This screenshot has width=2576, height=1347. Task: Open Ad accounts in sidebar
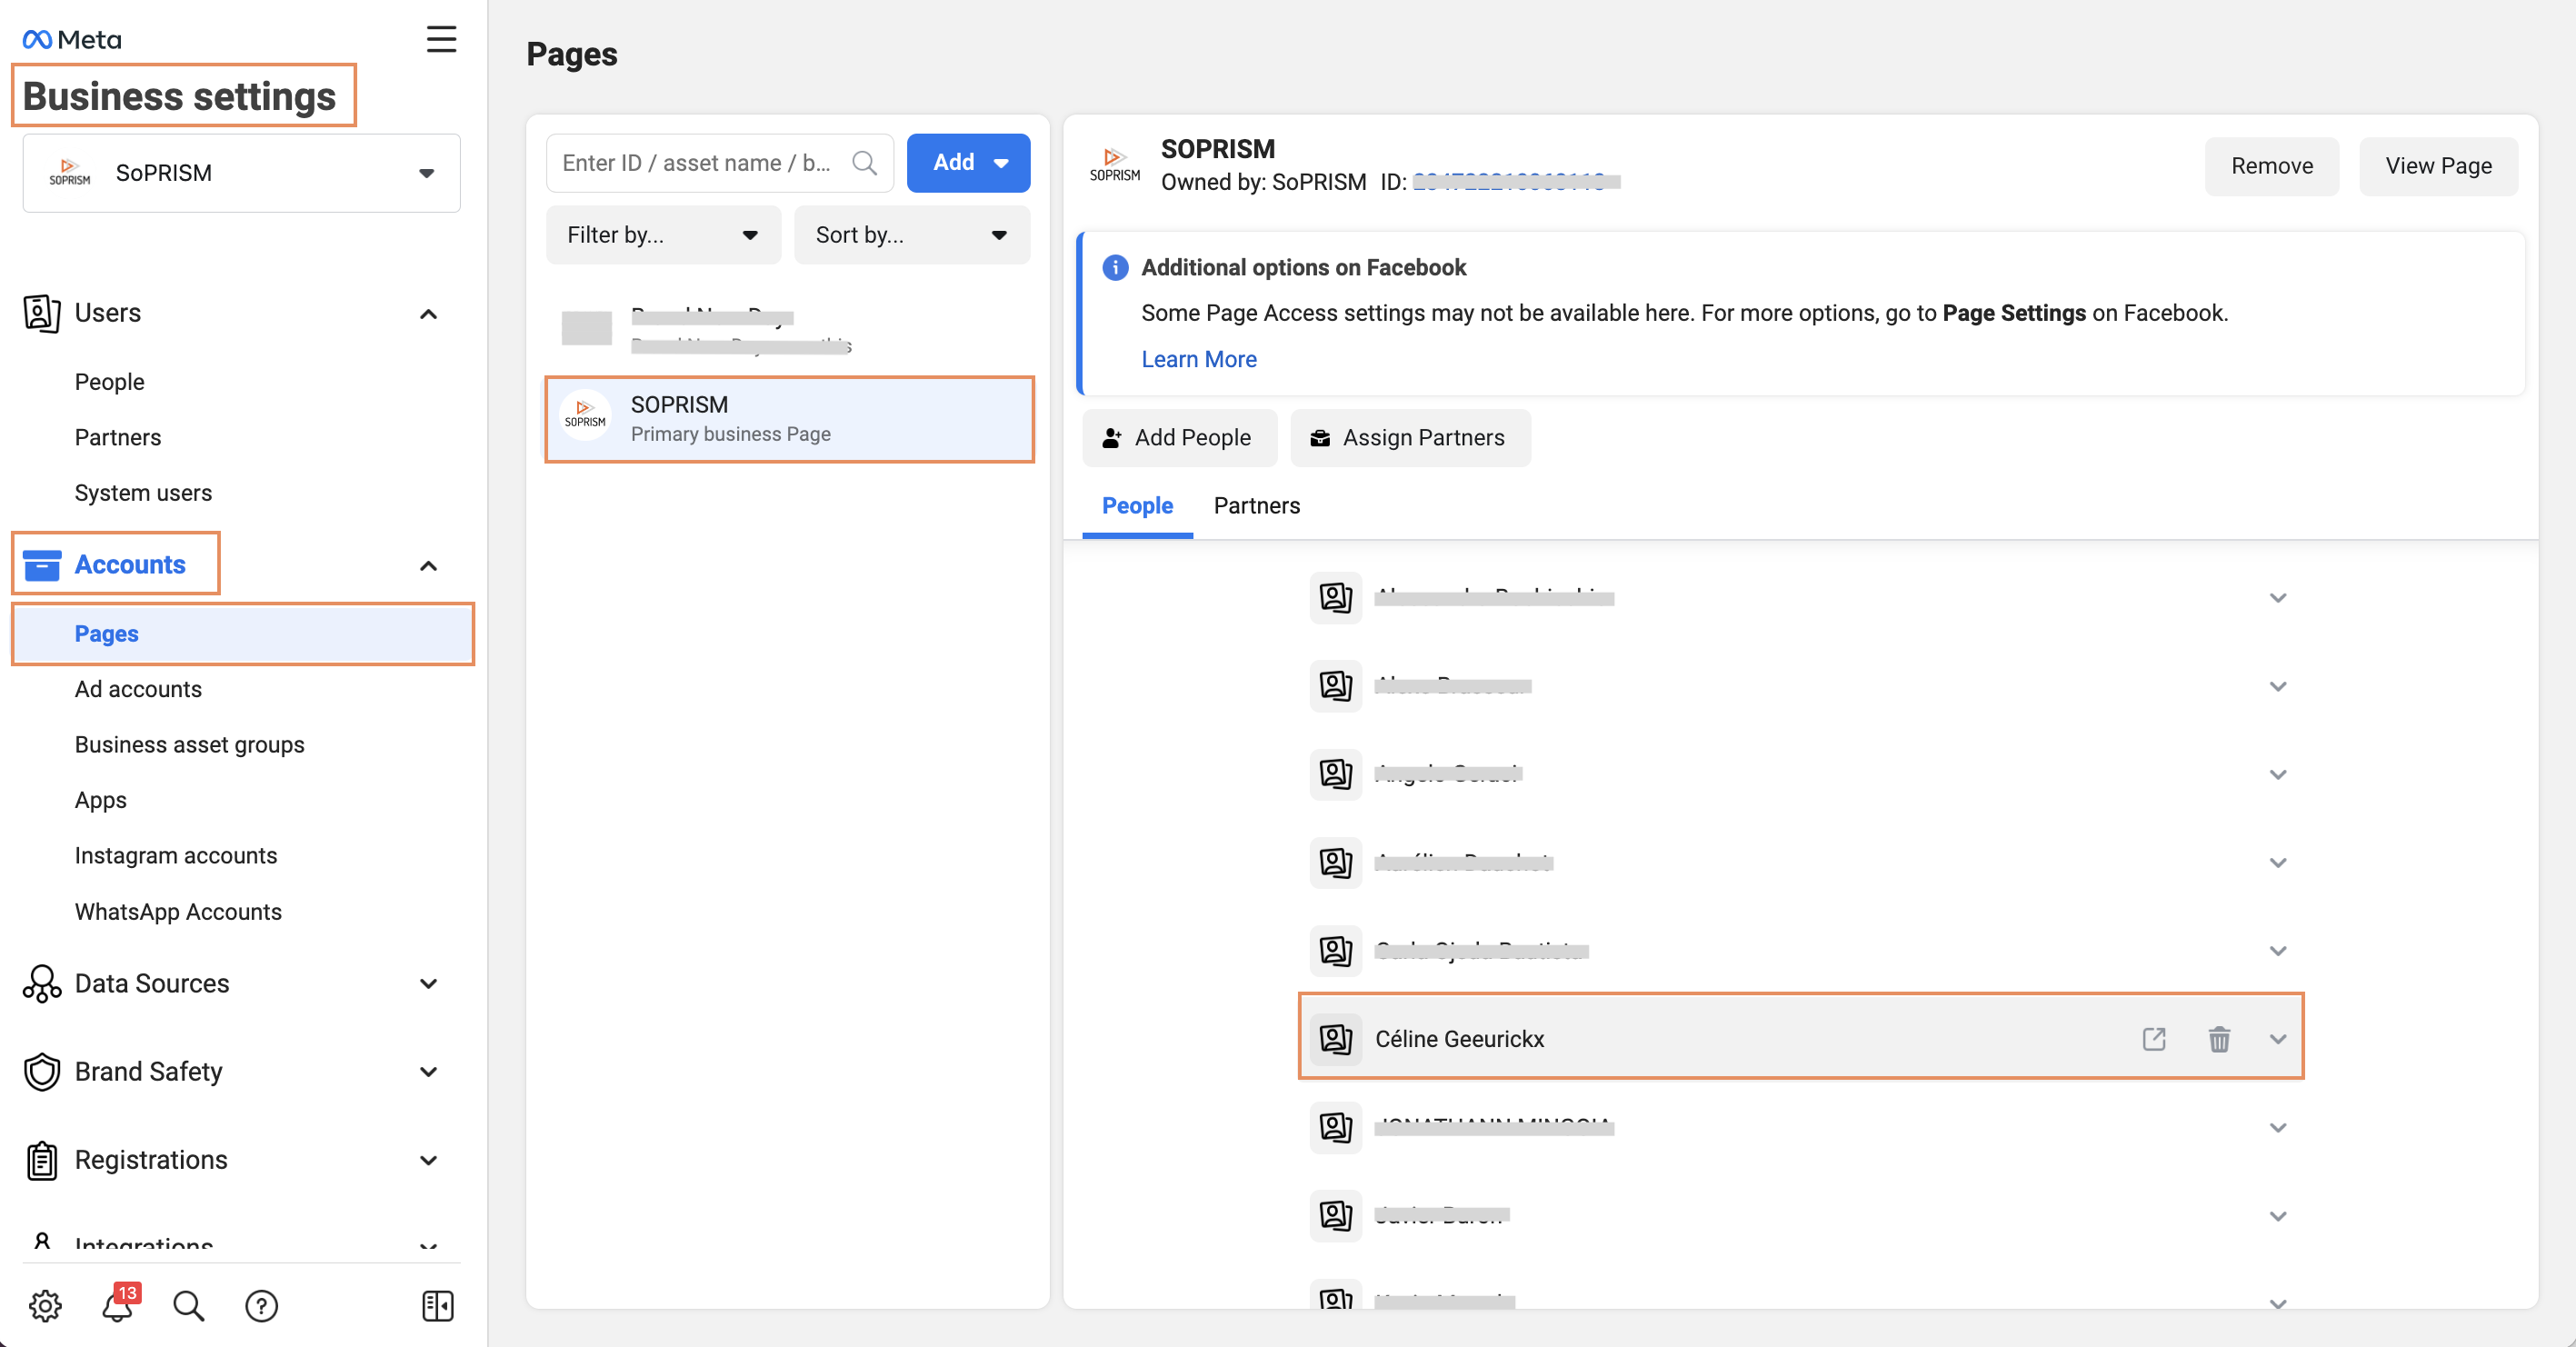pyautogui.click(x=138, y=689)
